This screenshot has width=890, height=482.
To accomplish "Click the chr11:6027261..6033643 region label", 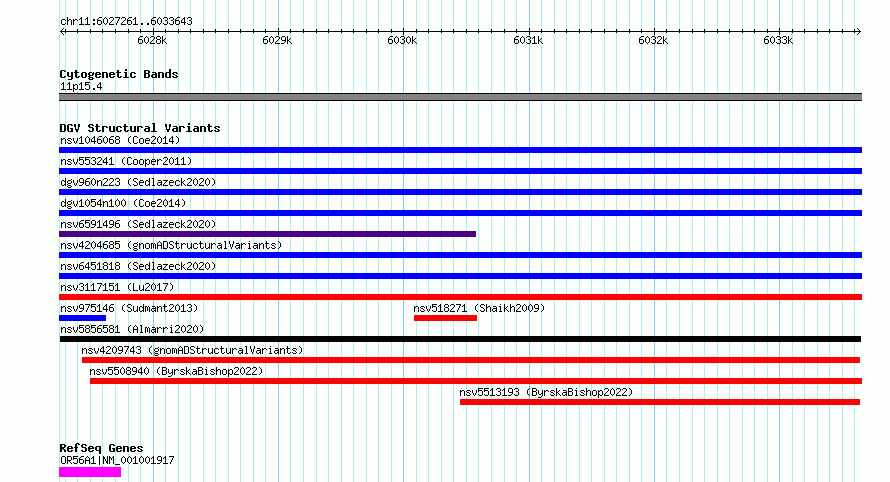I will [x=126, y=22].
